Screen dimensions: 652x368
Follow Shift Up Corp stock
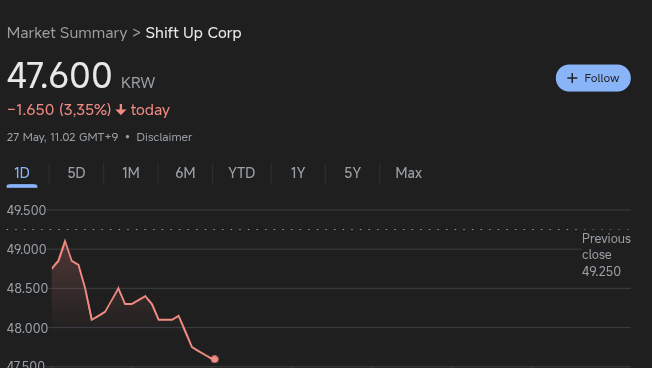593,78
